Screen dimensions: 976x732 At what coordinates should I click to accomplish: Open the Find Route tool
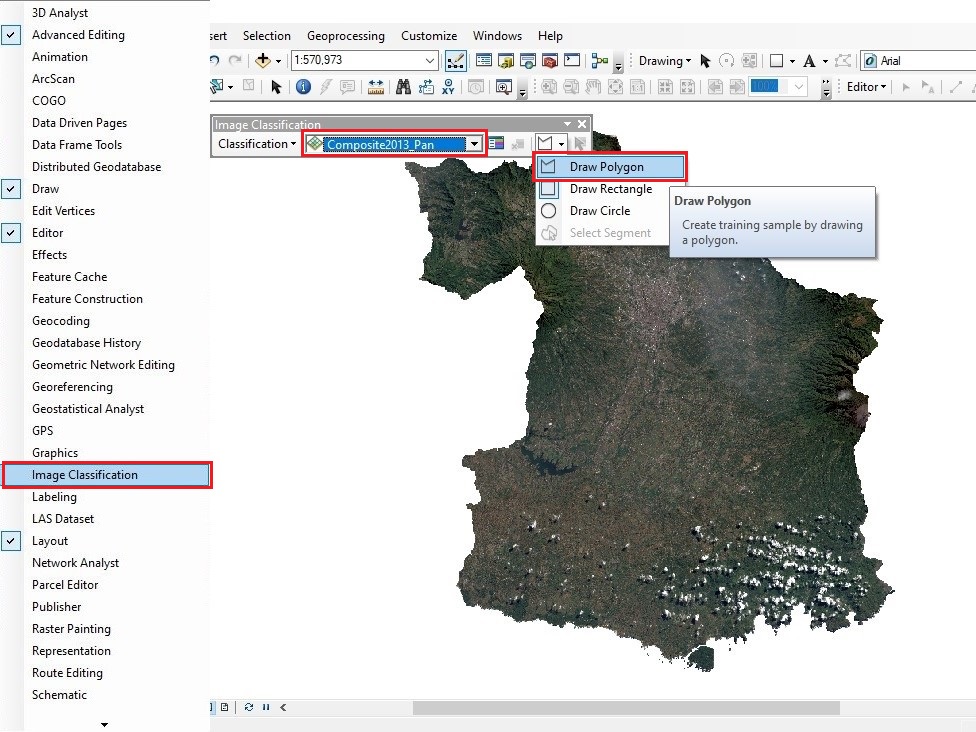[x=426, y=87]
